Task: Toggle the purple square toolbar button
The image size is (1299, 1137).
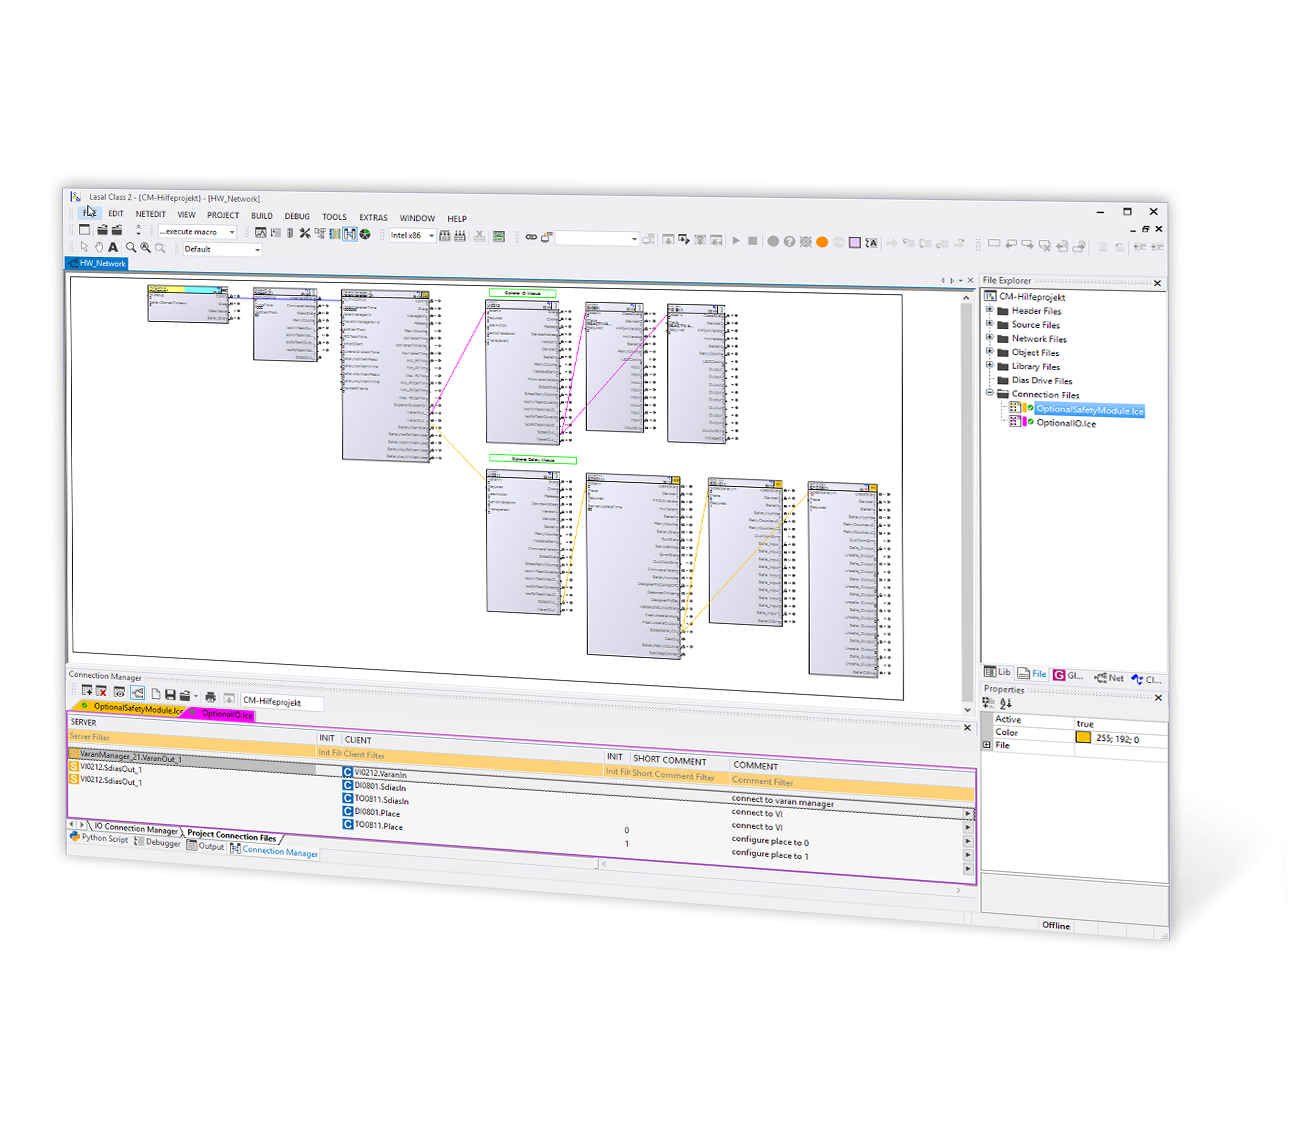Action: [855, 243]
